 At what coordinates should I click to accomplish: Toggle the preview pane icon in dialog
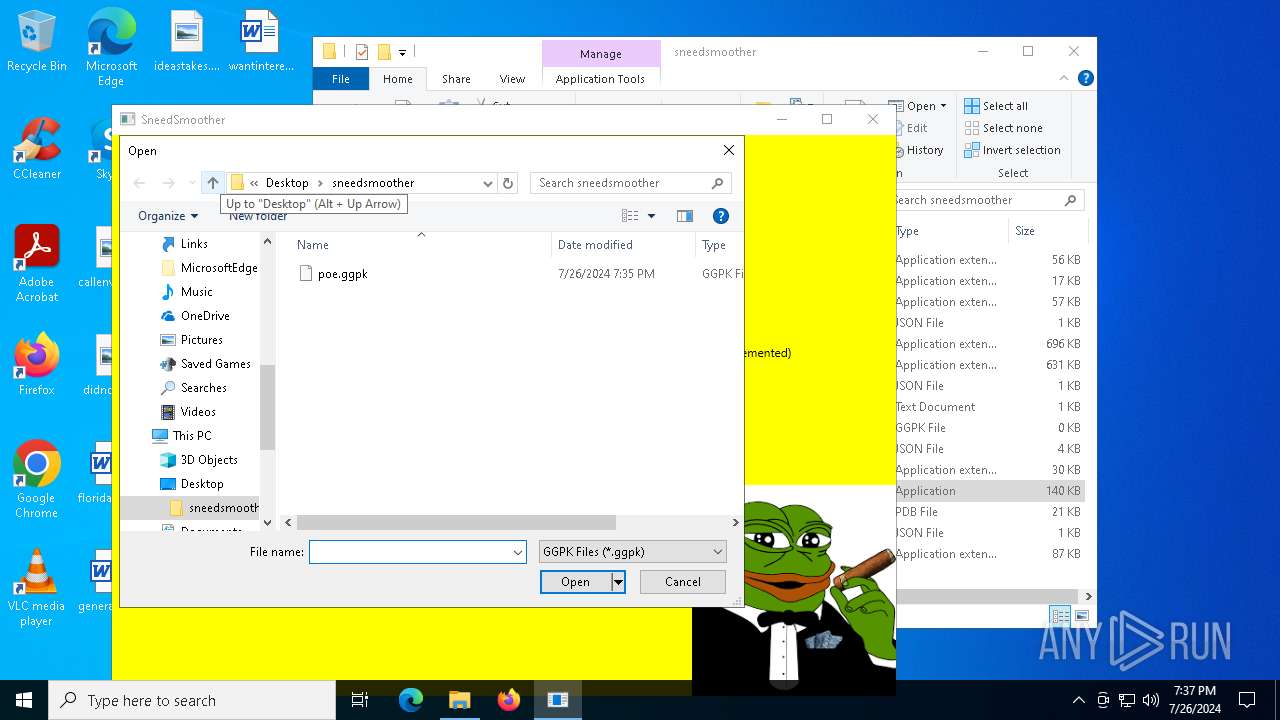click(x=684, y=216)
